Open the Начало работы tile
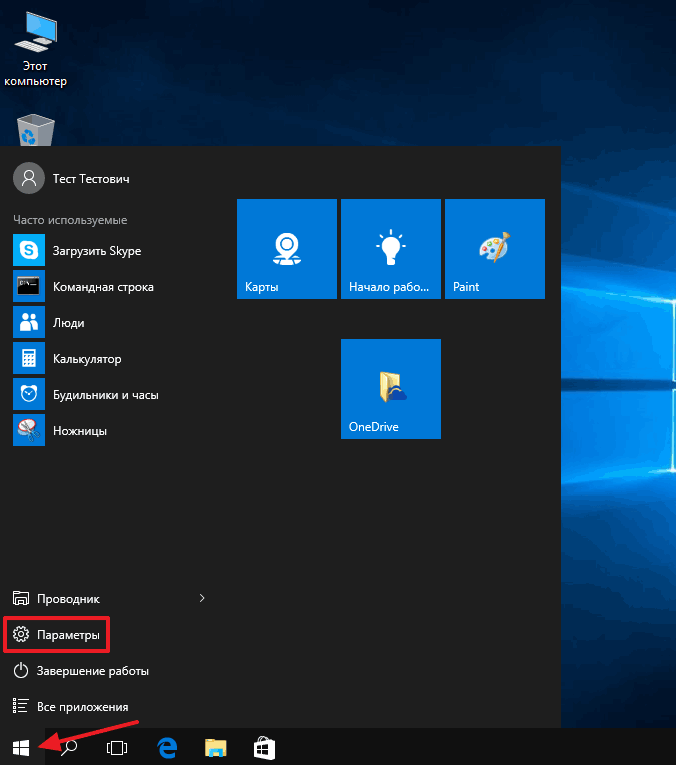The image size is (676, 765). (391, 249)
